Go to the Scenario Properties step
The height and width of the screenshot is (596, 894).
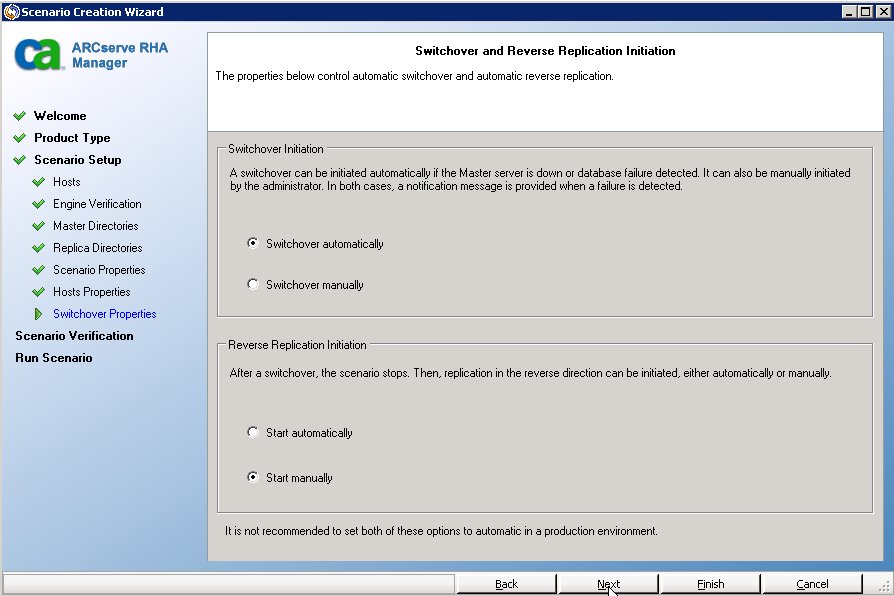click(x=99, y=270)
